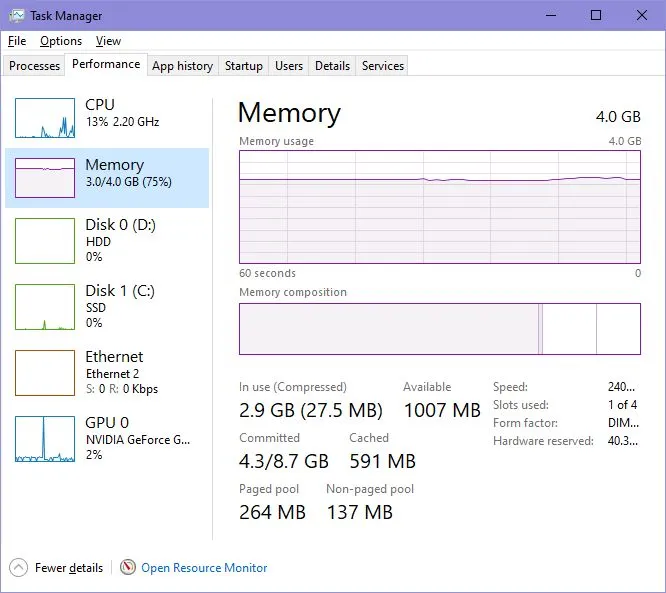Click the Ethernet 2 label
666x593 pixels.
click(113, 374)
